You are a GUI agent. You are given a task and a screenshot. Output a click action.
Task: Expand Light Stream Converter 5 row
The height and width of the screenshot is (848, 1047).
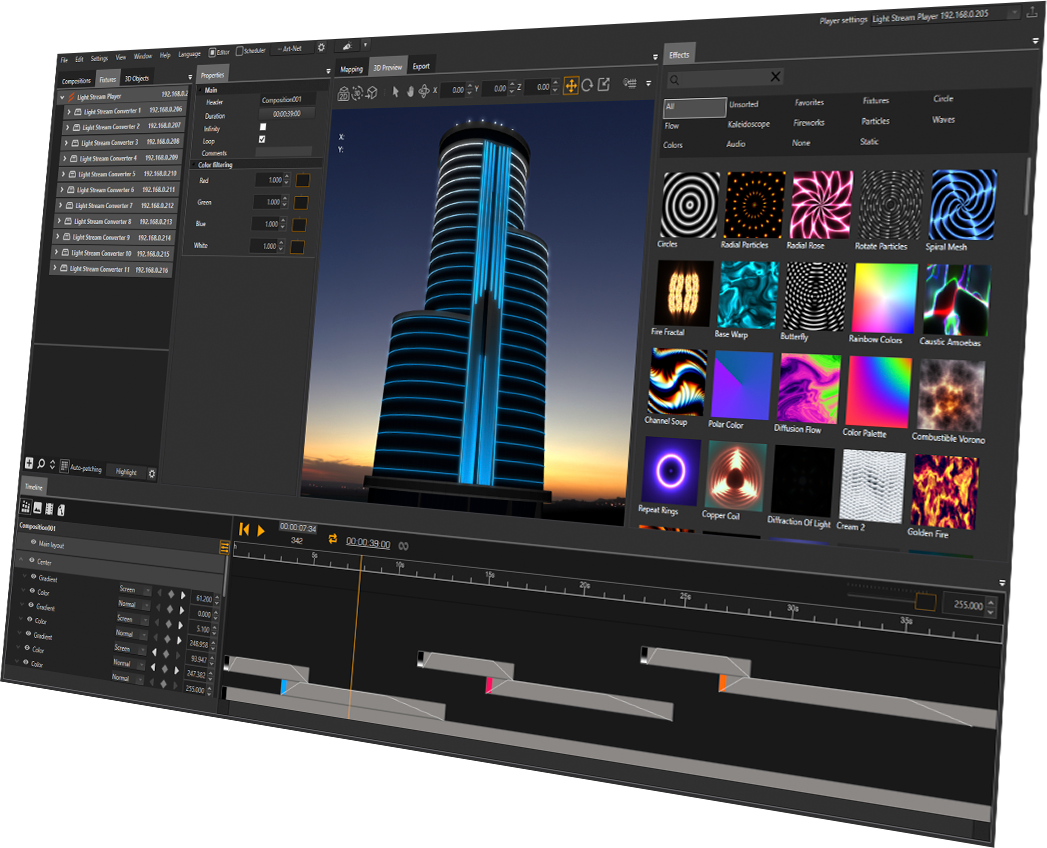pos(63,174)
